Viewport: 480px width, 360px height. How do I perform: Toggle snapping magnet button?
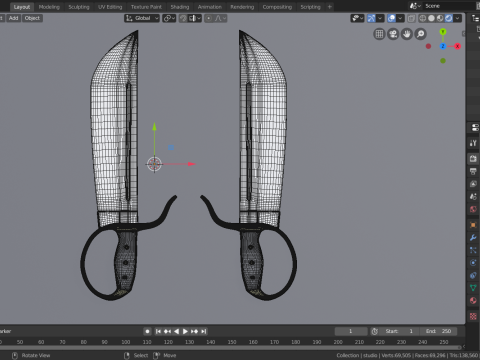[183, 18]
